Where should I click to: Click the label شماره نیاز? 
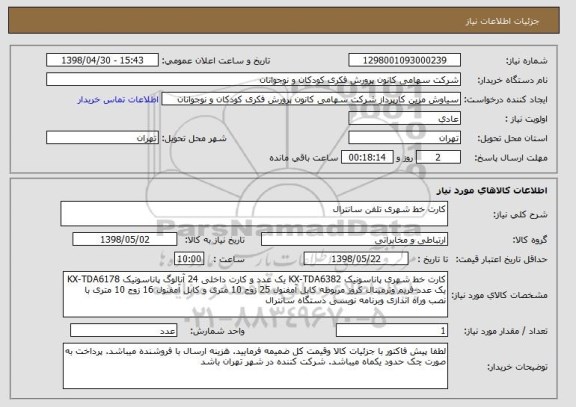pyautogui.click(x=527, y=61)
